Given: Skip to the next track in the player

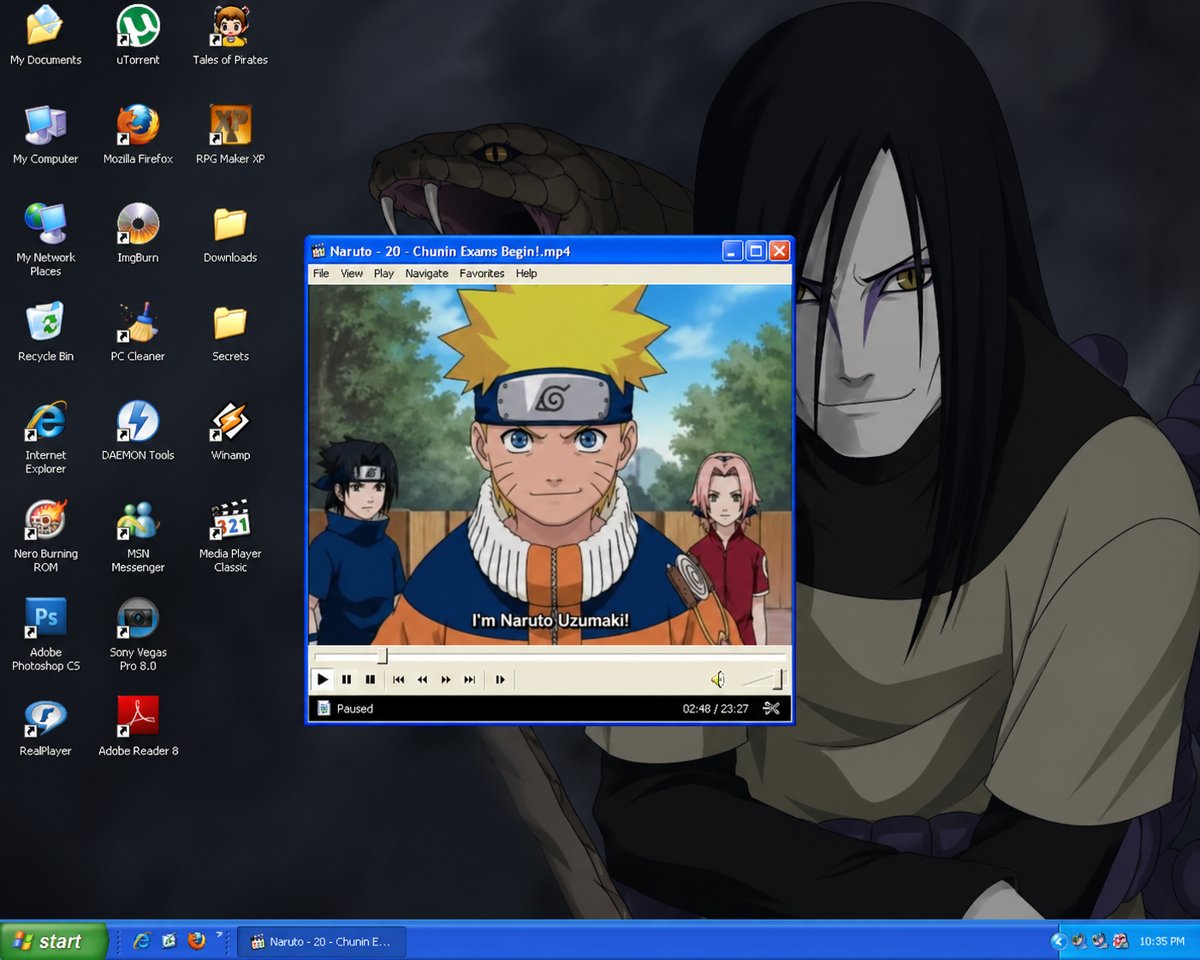Looking at the screenshot, I should (469, 679).
